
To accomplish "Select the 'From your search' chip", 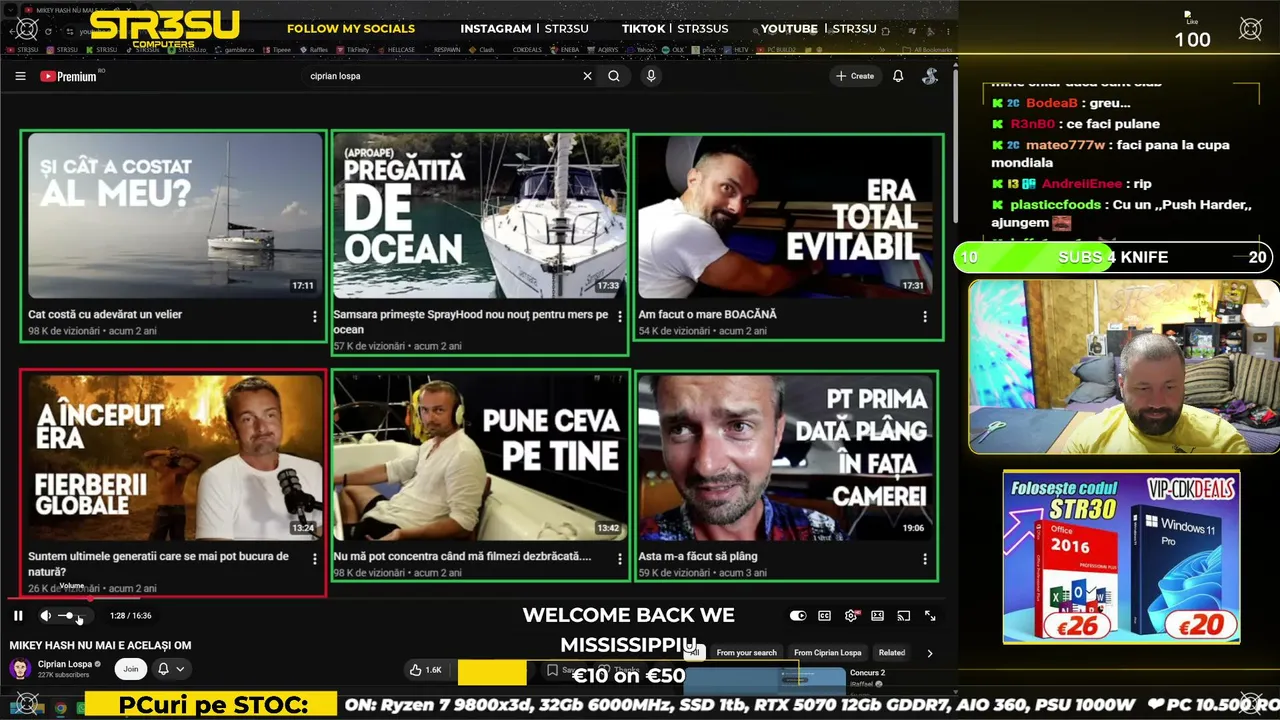I will click(x=746, y=653).
